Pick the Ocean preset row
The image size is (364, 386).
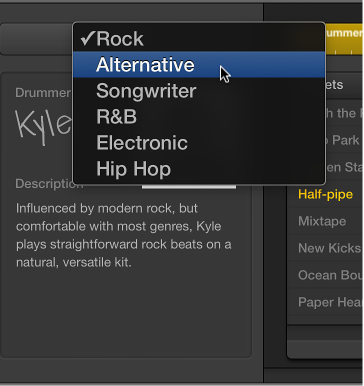point(325,275)
